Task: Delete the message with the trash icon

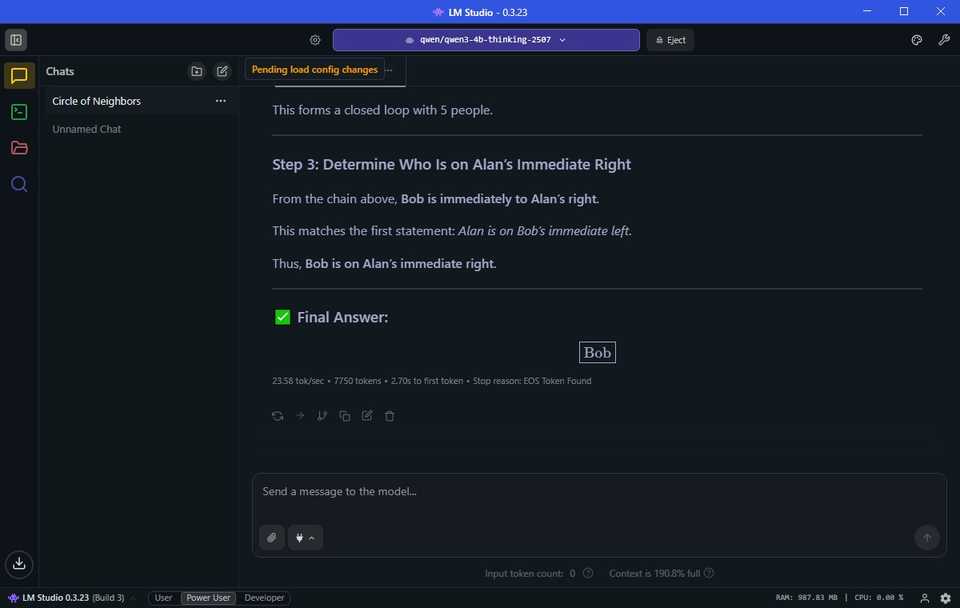Action: (x=389, y=416)
